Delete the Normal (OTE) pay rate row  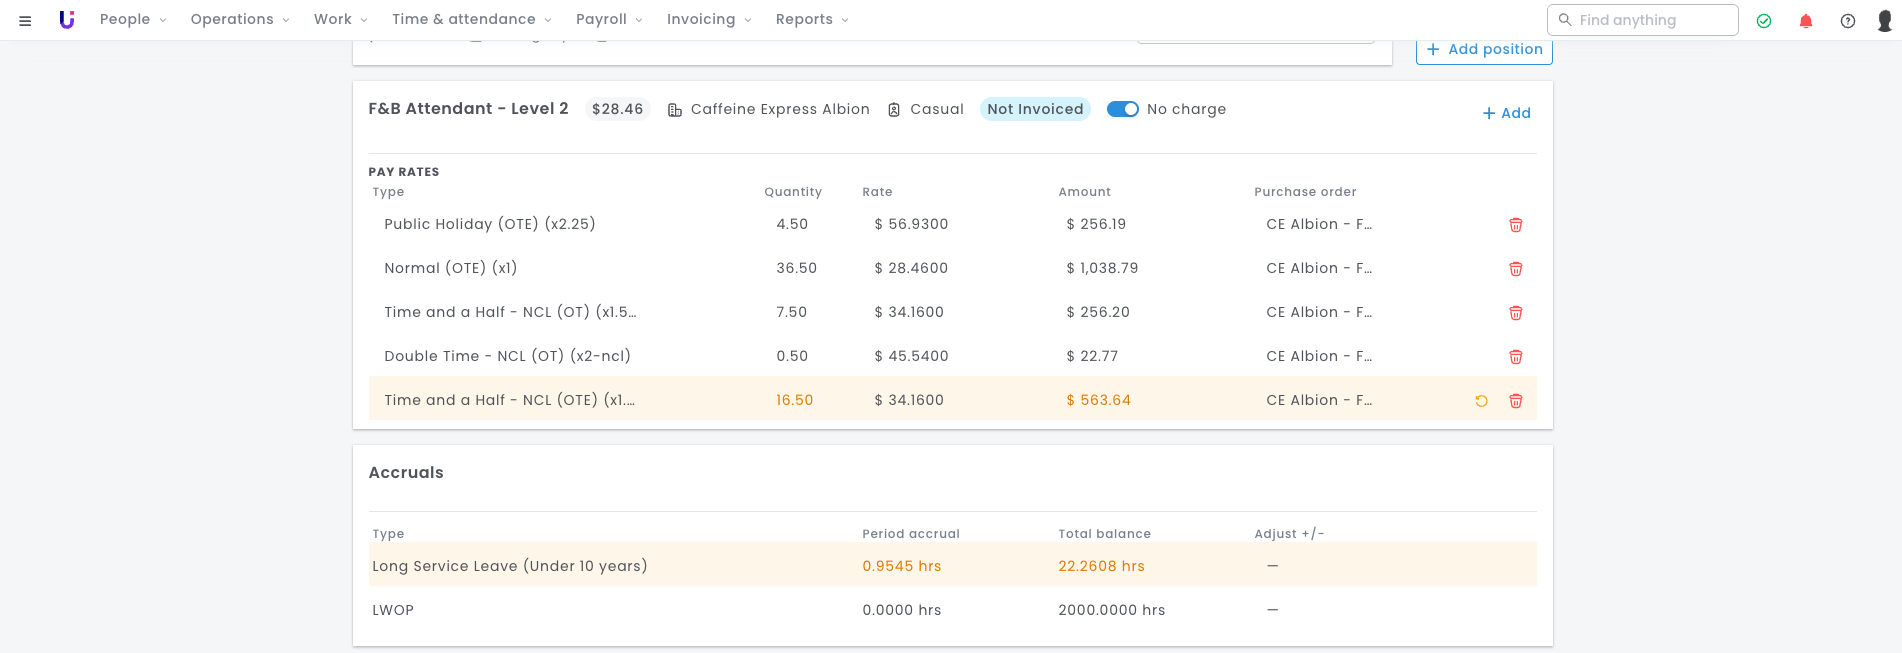coord(1516,269)
